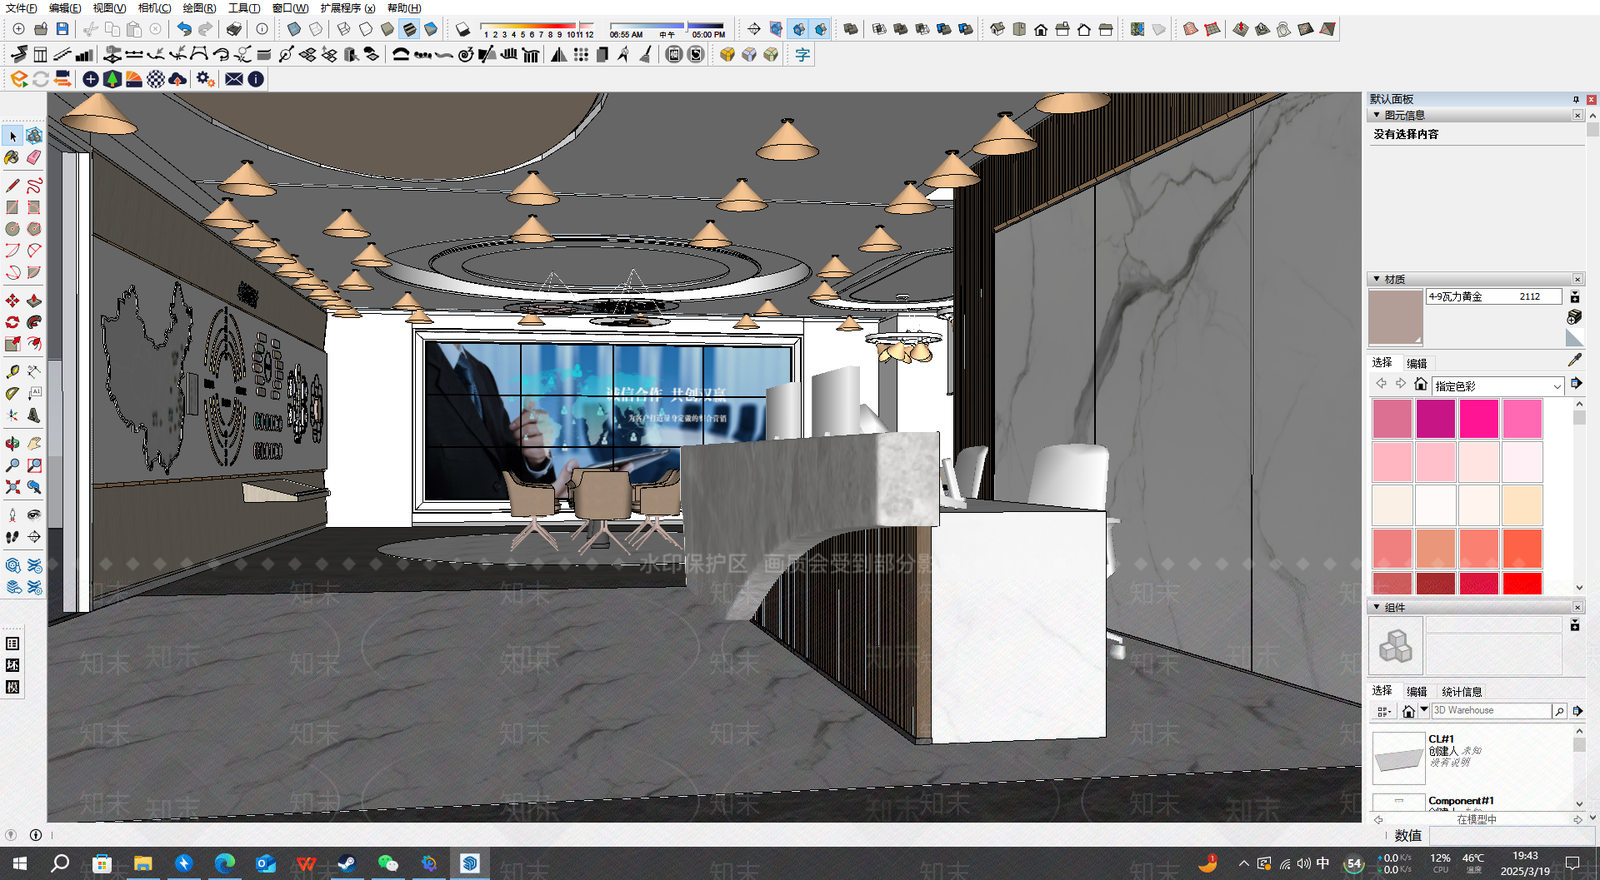This screenshot has height=880, width=1600.
Task: Toggle the shadows display button
Action: (462, 29)
